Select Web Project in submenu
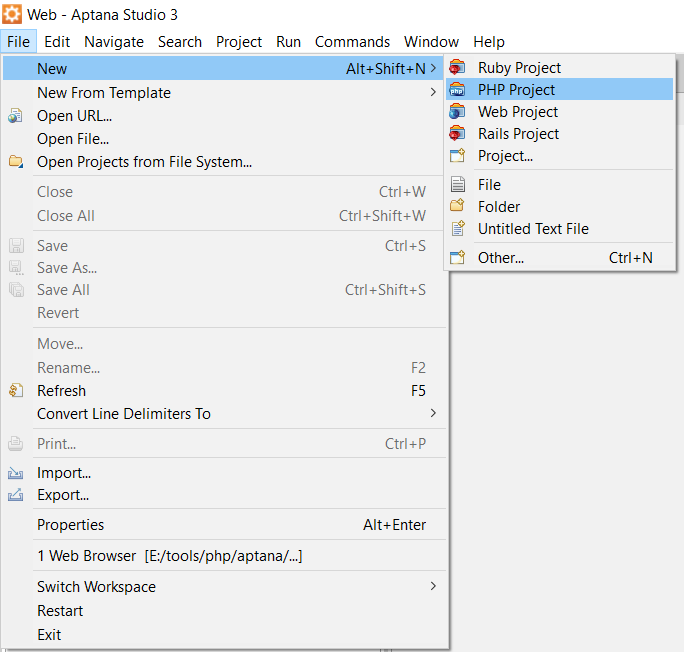The width and height of the screenshot is (684, 652). pyautogui.click(x=560, y=112)
